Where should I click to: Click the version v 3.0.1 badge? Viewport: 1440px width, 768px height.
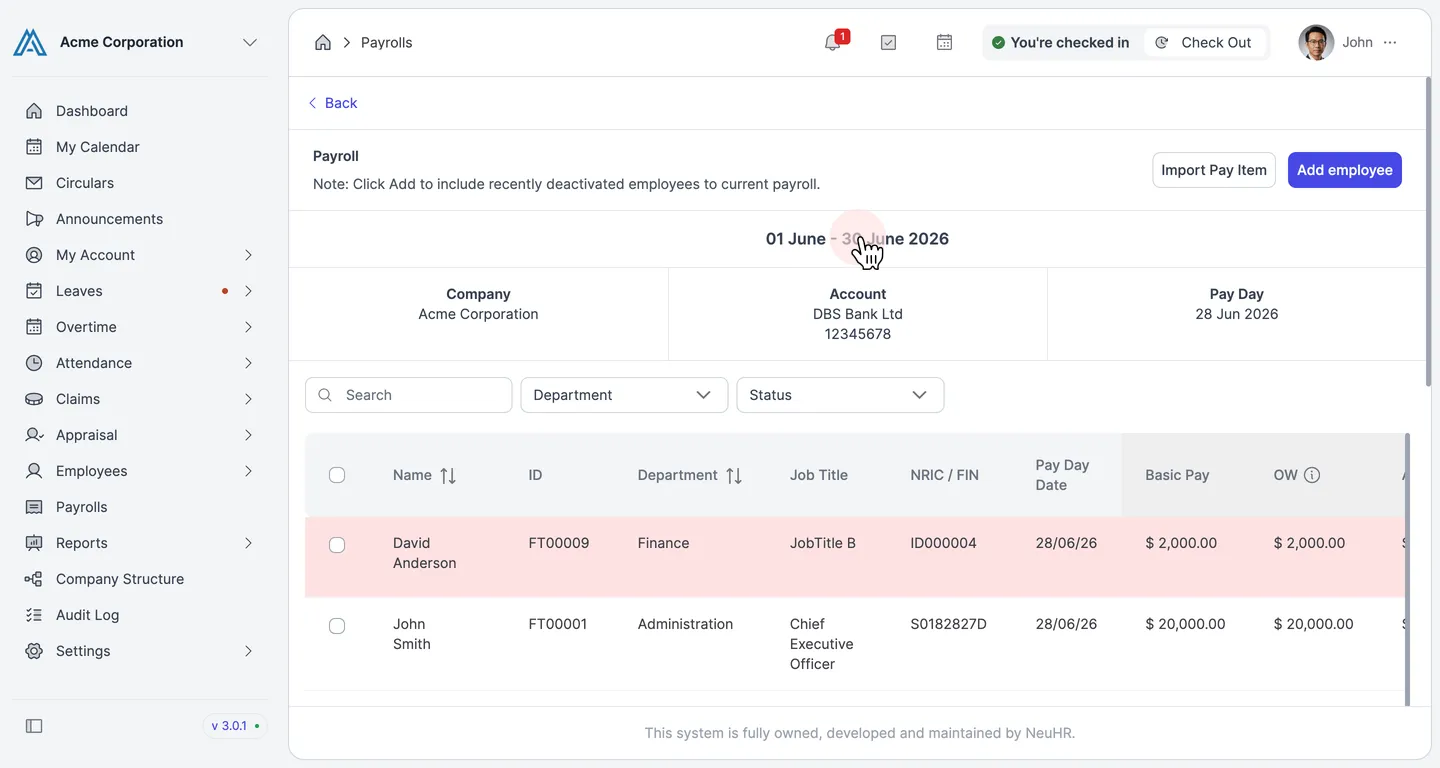point(235,726)
